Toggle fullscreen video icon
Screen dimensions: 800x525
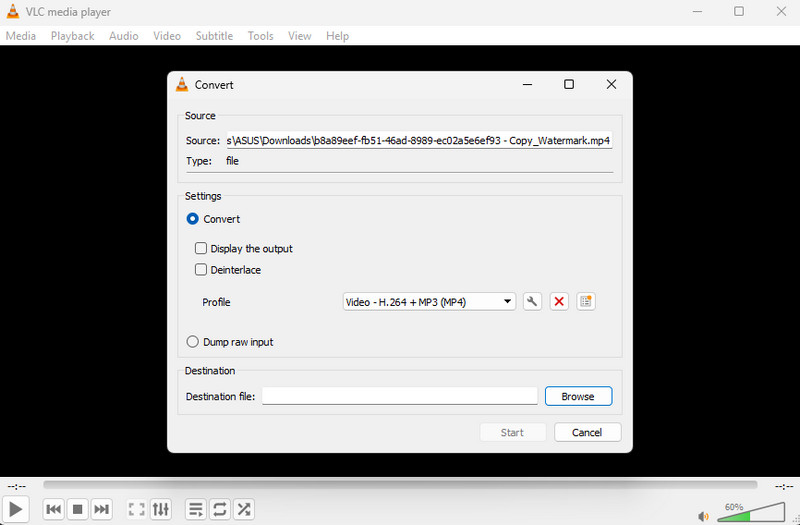pos(136,509)
